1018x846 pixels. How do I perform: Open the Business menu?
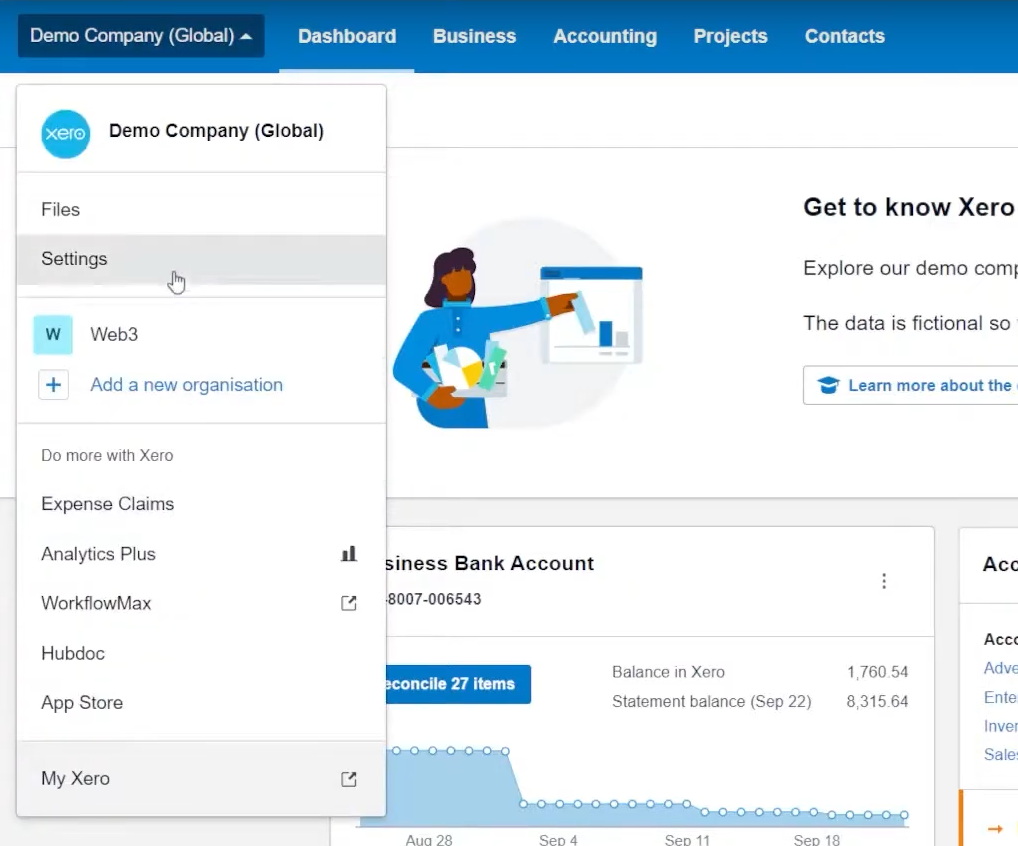(475, 36)
